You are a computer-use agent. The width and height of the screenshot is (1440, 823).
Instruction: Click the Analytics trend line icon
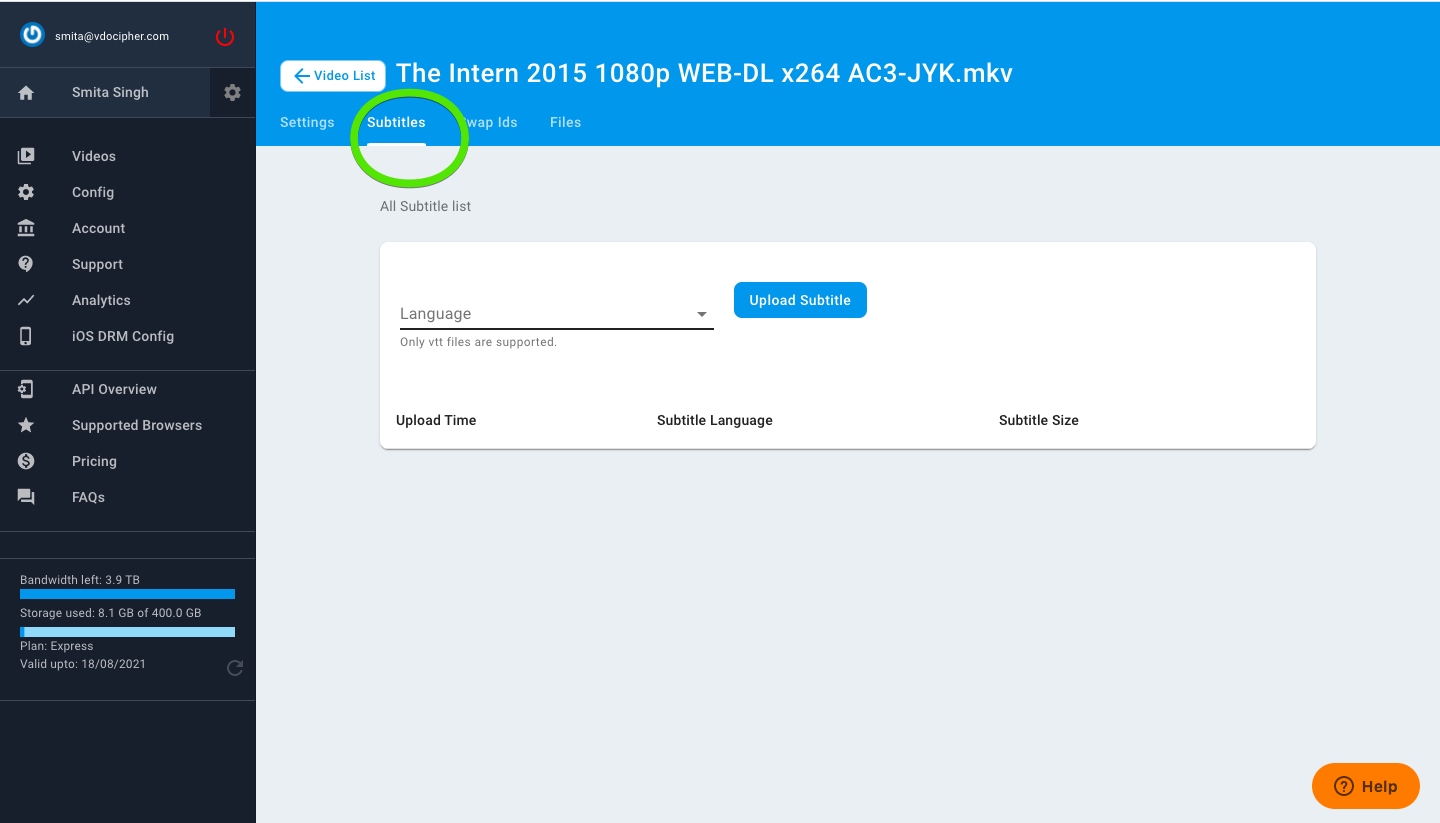click(x=26, y=300)
